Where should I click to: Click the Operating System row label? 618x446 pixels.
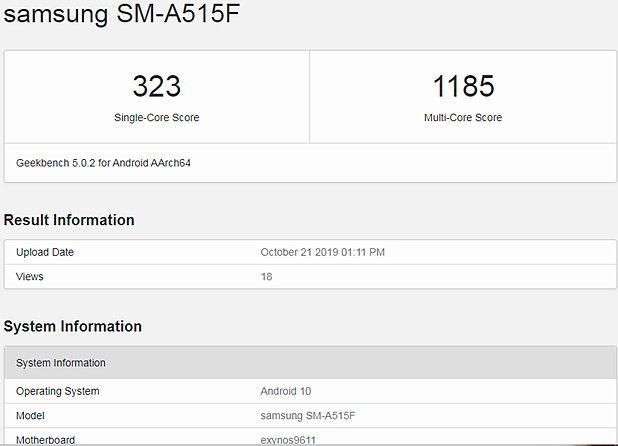pos(58,391)
